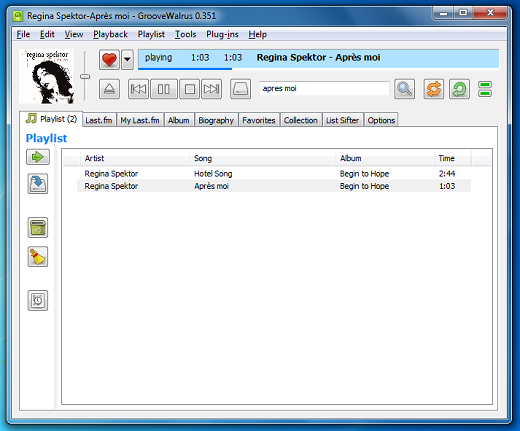Image resolution: width=520 pixels, height=431 pixels.
Task: Open the Playback menu
Action: [110, 34]
